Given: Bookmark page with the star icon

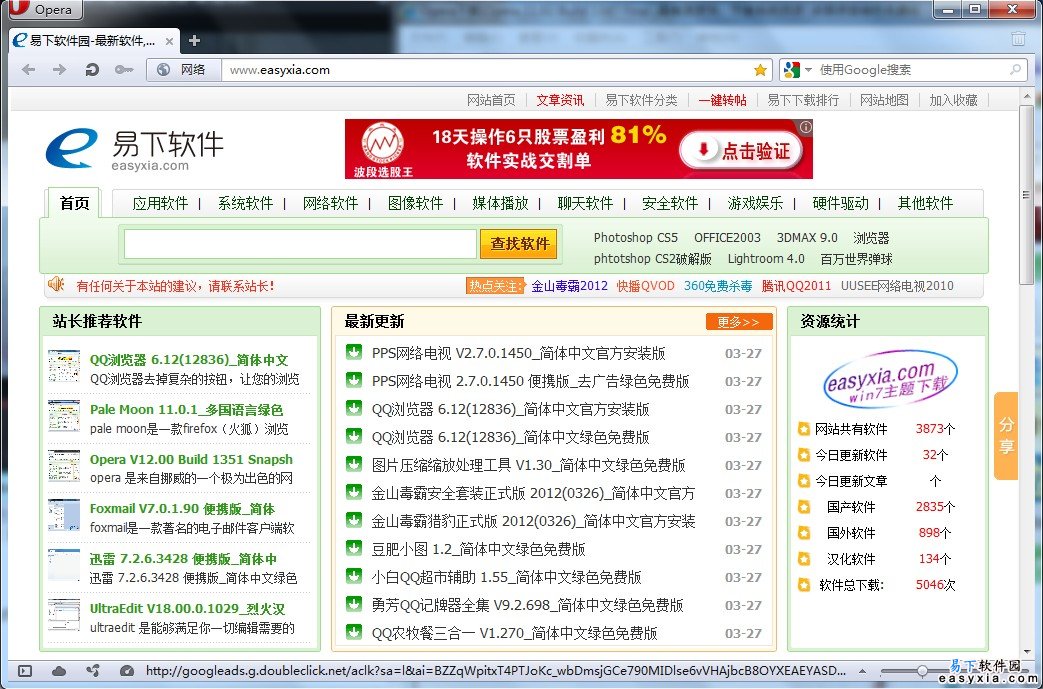Looking at the screenshot, I should (x=760, y=70).
